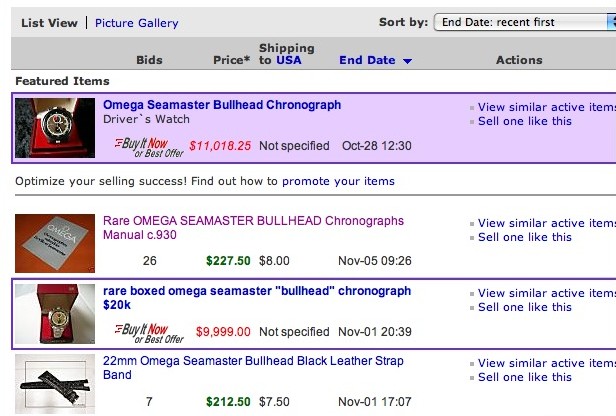Switch to List View
This screenshot has width=616, height=416.
50,23
